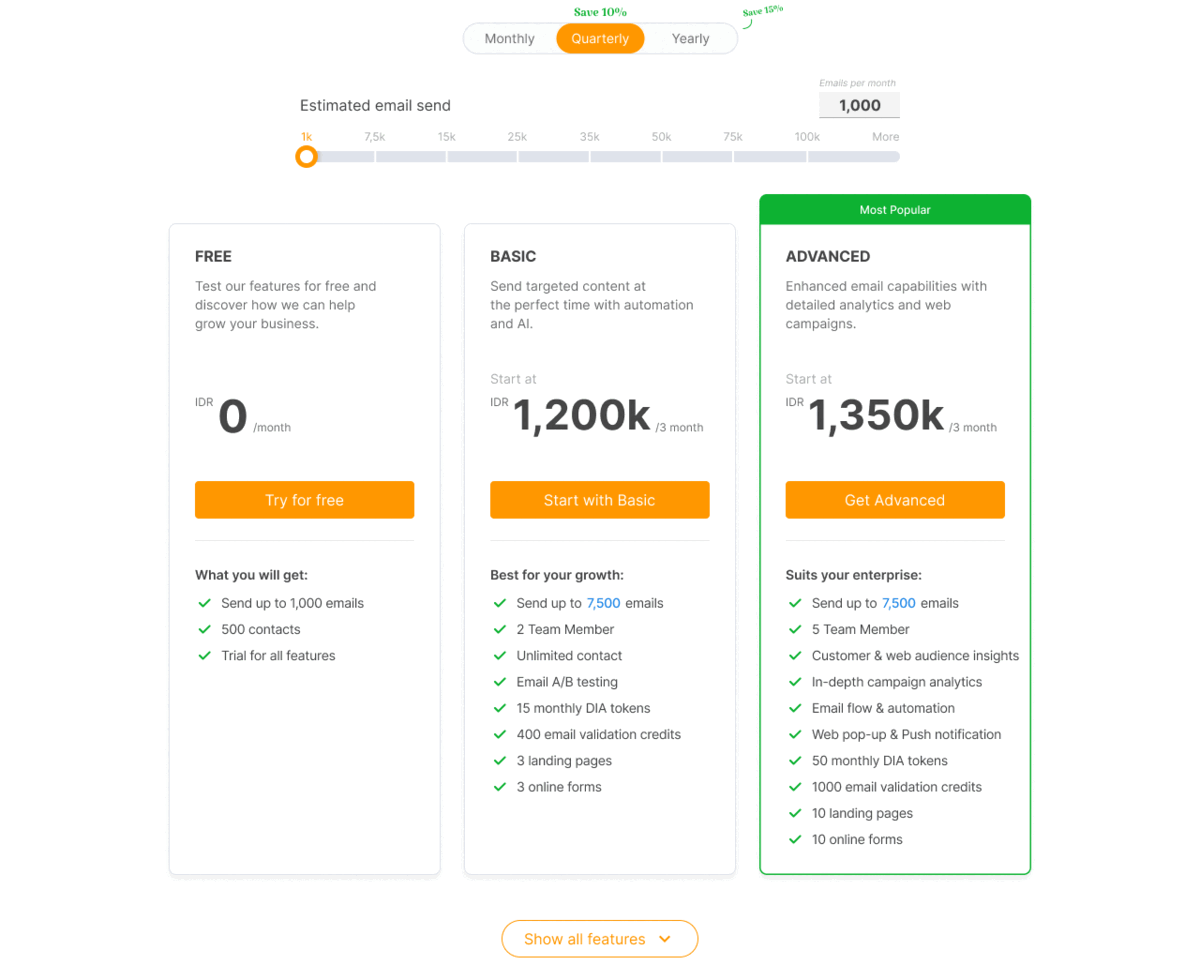The height and width of the screenshot is (980, 1200).
Task: Click the checkmark next to "500 contacts"
Action: coord(204,629)
